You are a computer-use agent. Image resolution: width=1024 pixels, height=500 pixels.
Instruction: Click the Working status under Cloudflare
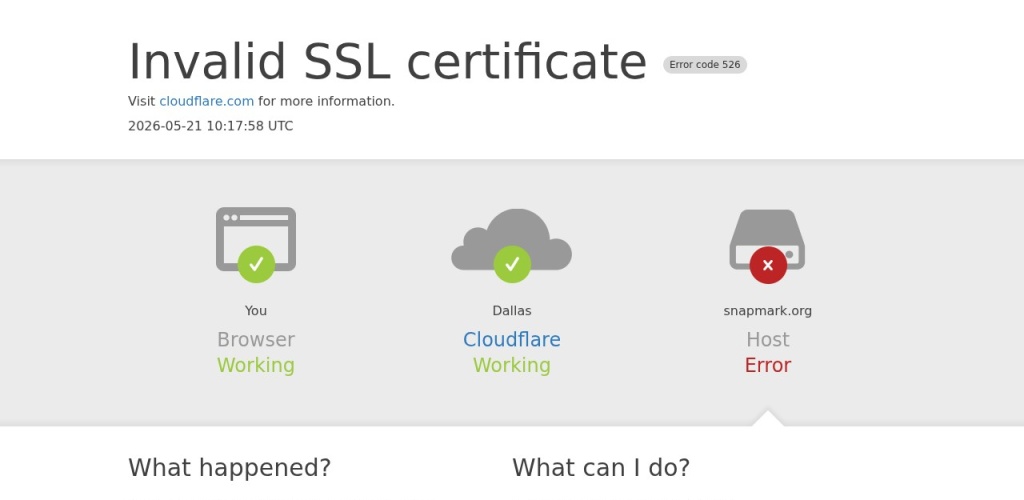(511, 365)
